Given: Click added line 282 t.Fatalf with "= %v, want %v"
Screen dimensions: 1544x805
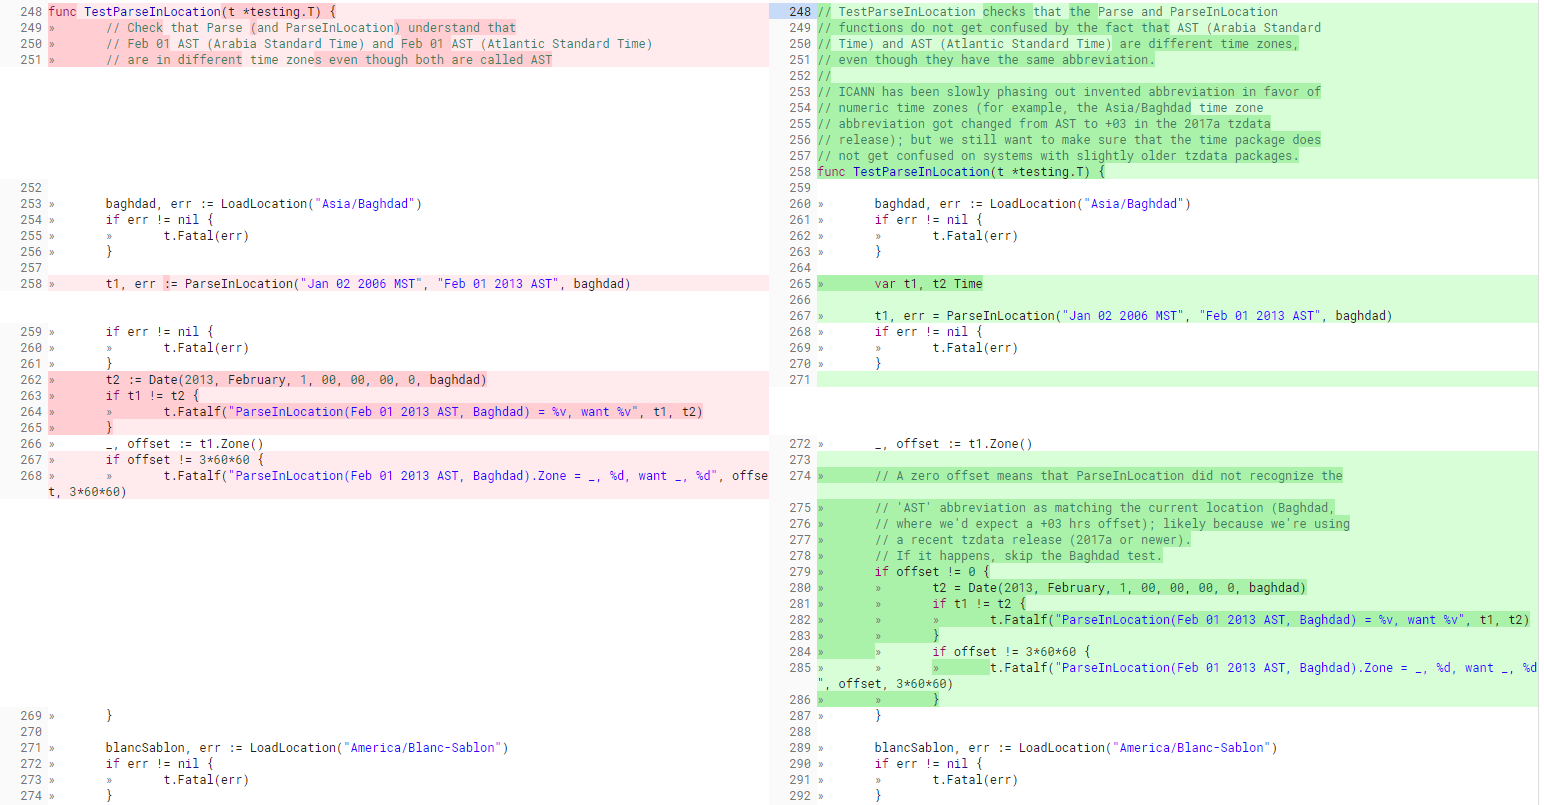Looking at the screenshot, I should 1260,620.
